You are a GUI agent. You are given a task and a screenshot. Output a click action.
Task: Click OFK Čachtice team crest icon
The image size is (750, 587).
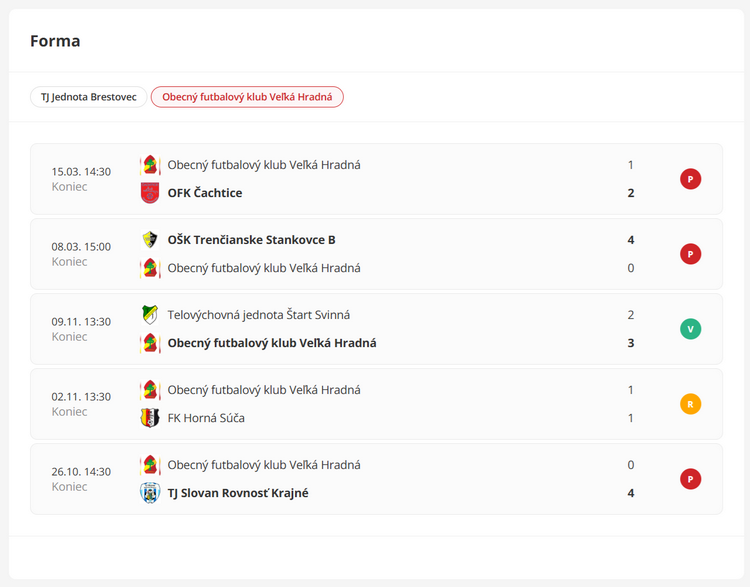tap(150, 193)
